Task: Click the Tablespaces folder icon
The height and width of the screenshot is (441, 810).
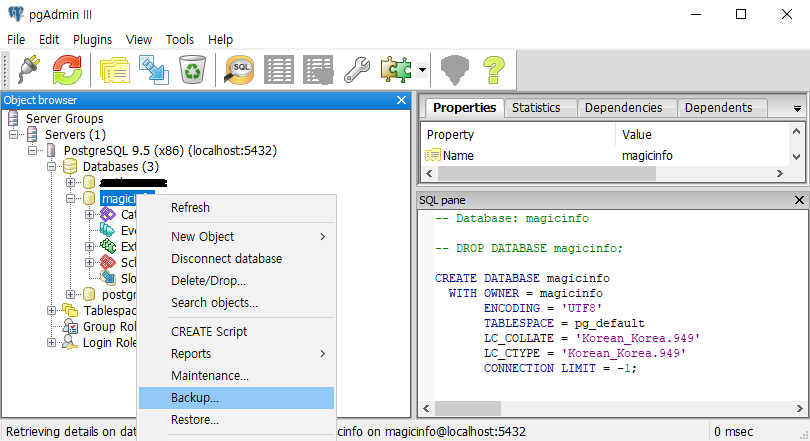Action: (x=70, y=310)
